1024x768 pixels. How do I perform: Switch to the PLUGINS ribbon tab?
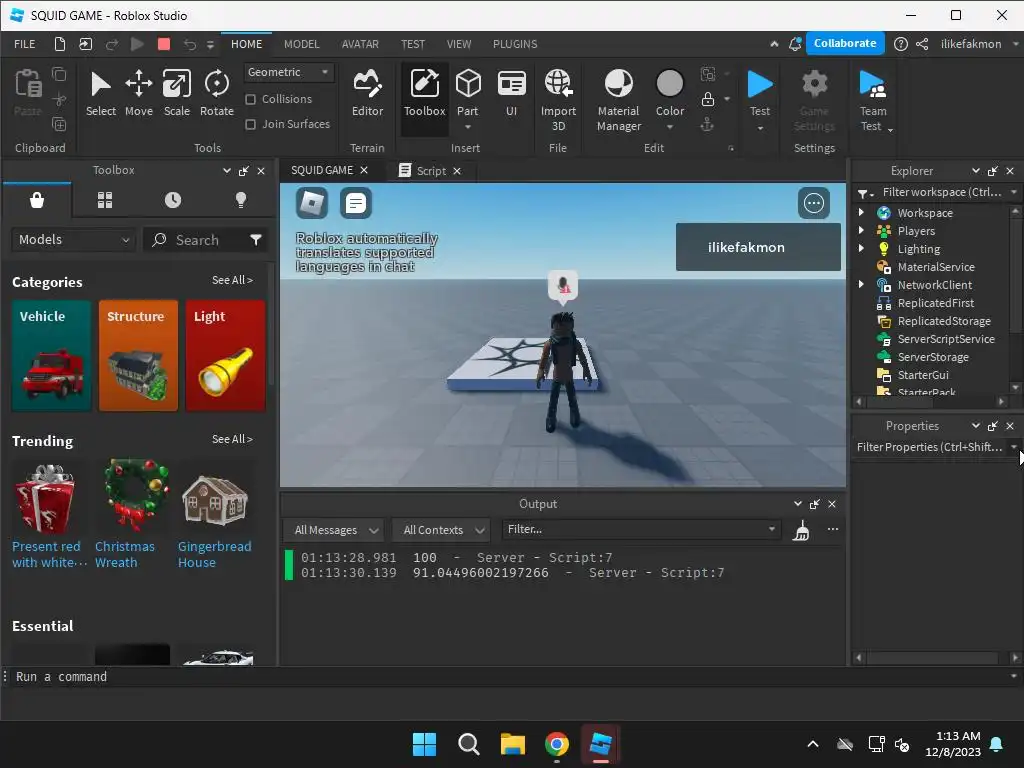[515, 44]
